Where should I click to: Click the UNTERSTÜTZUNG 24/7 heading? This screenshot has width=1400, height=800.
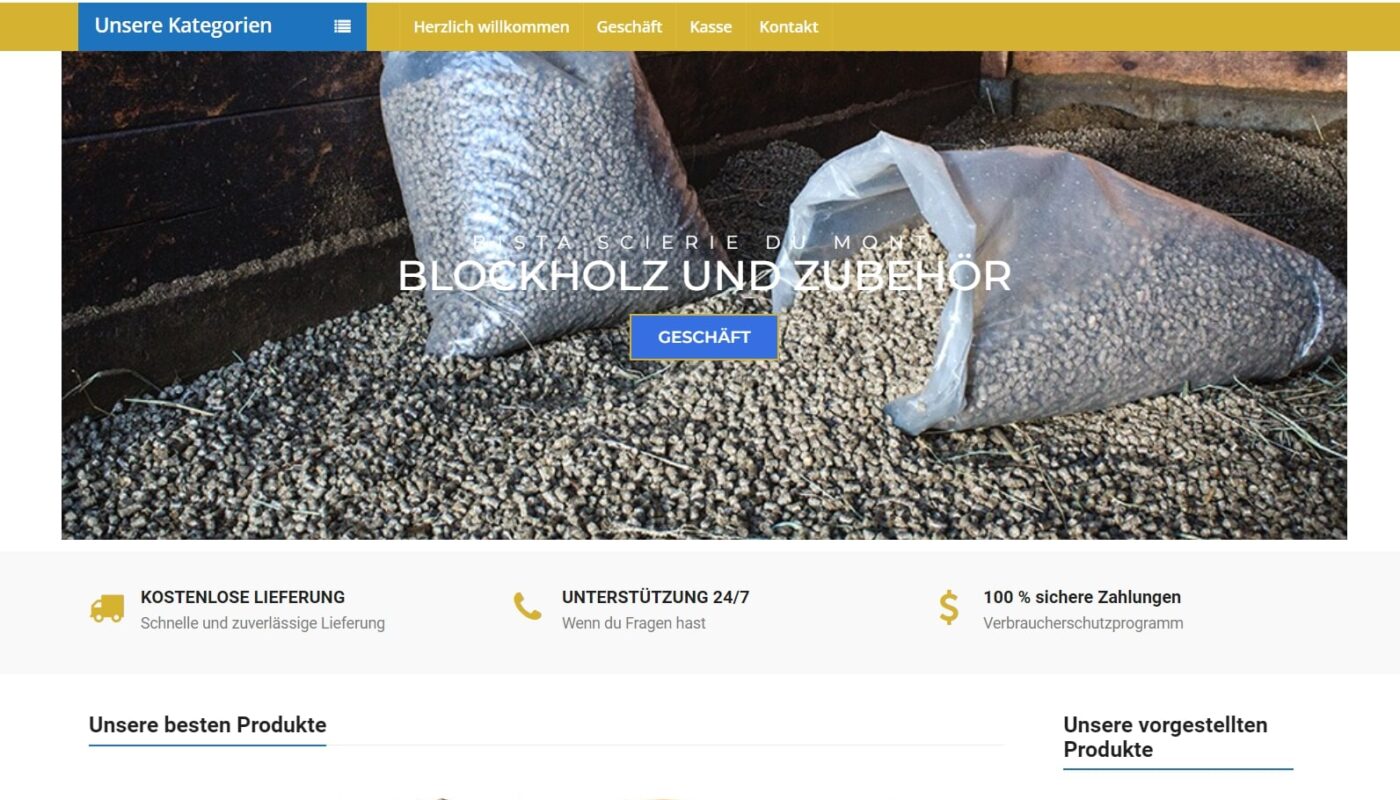click(x=655, y=597)
